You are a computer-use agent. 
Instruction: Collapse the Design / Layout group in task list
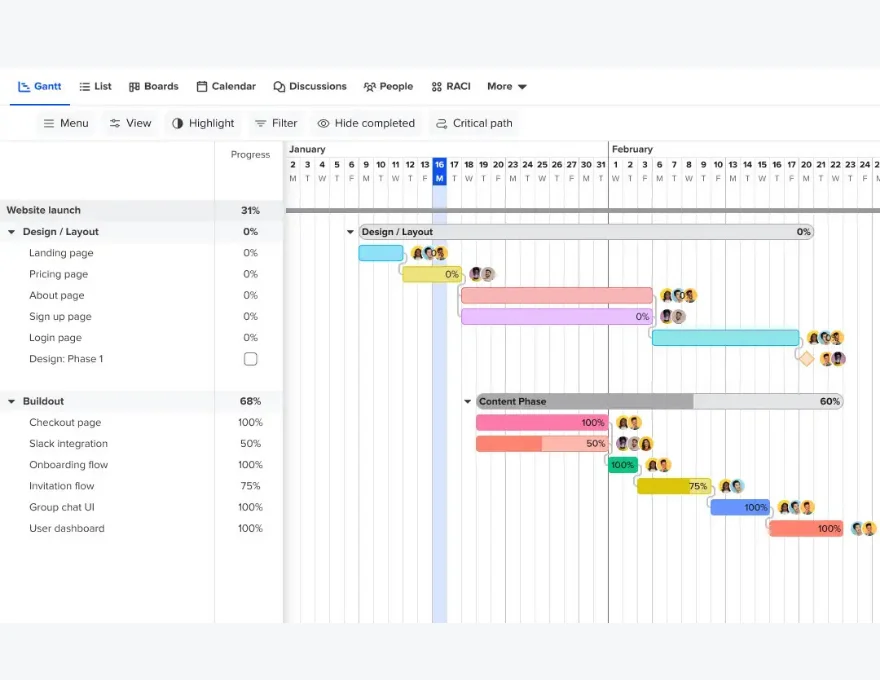pyautogui.click(x=12, y=232)
